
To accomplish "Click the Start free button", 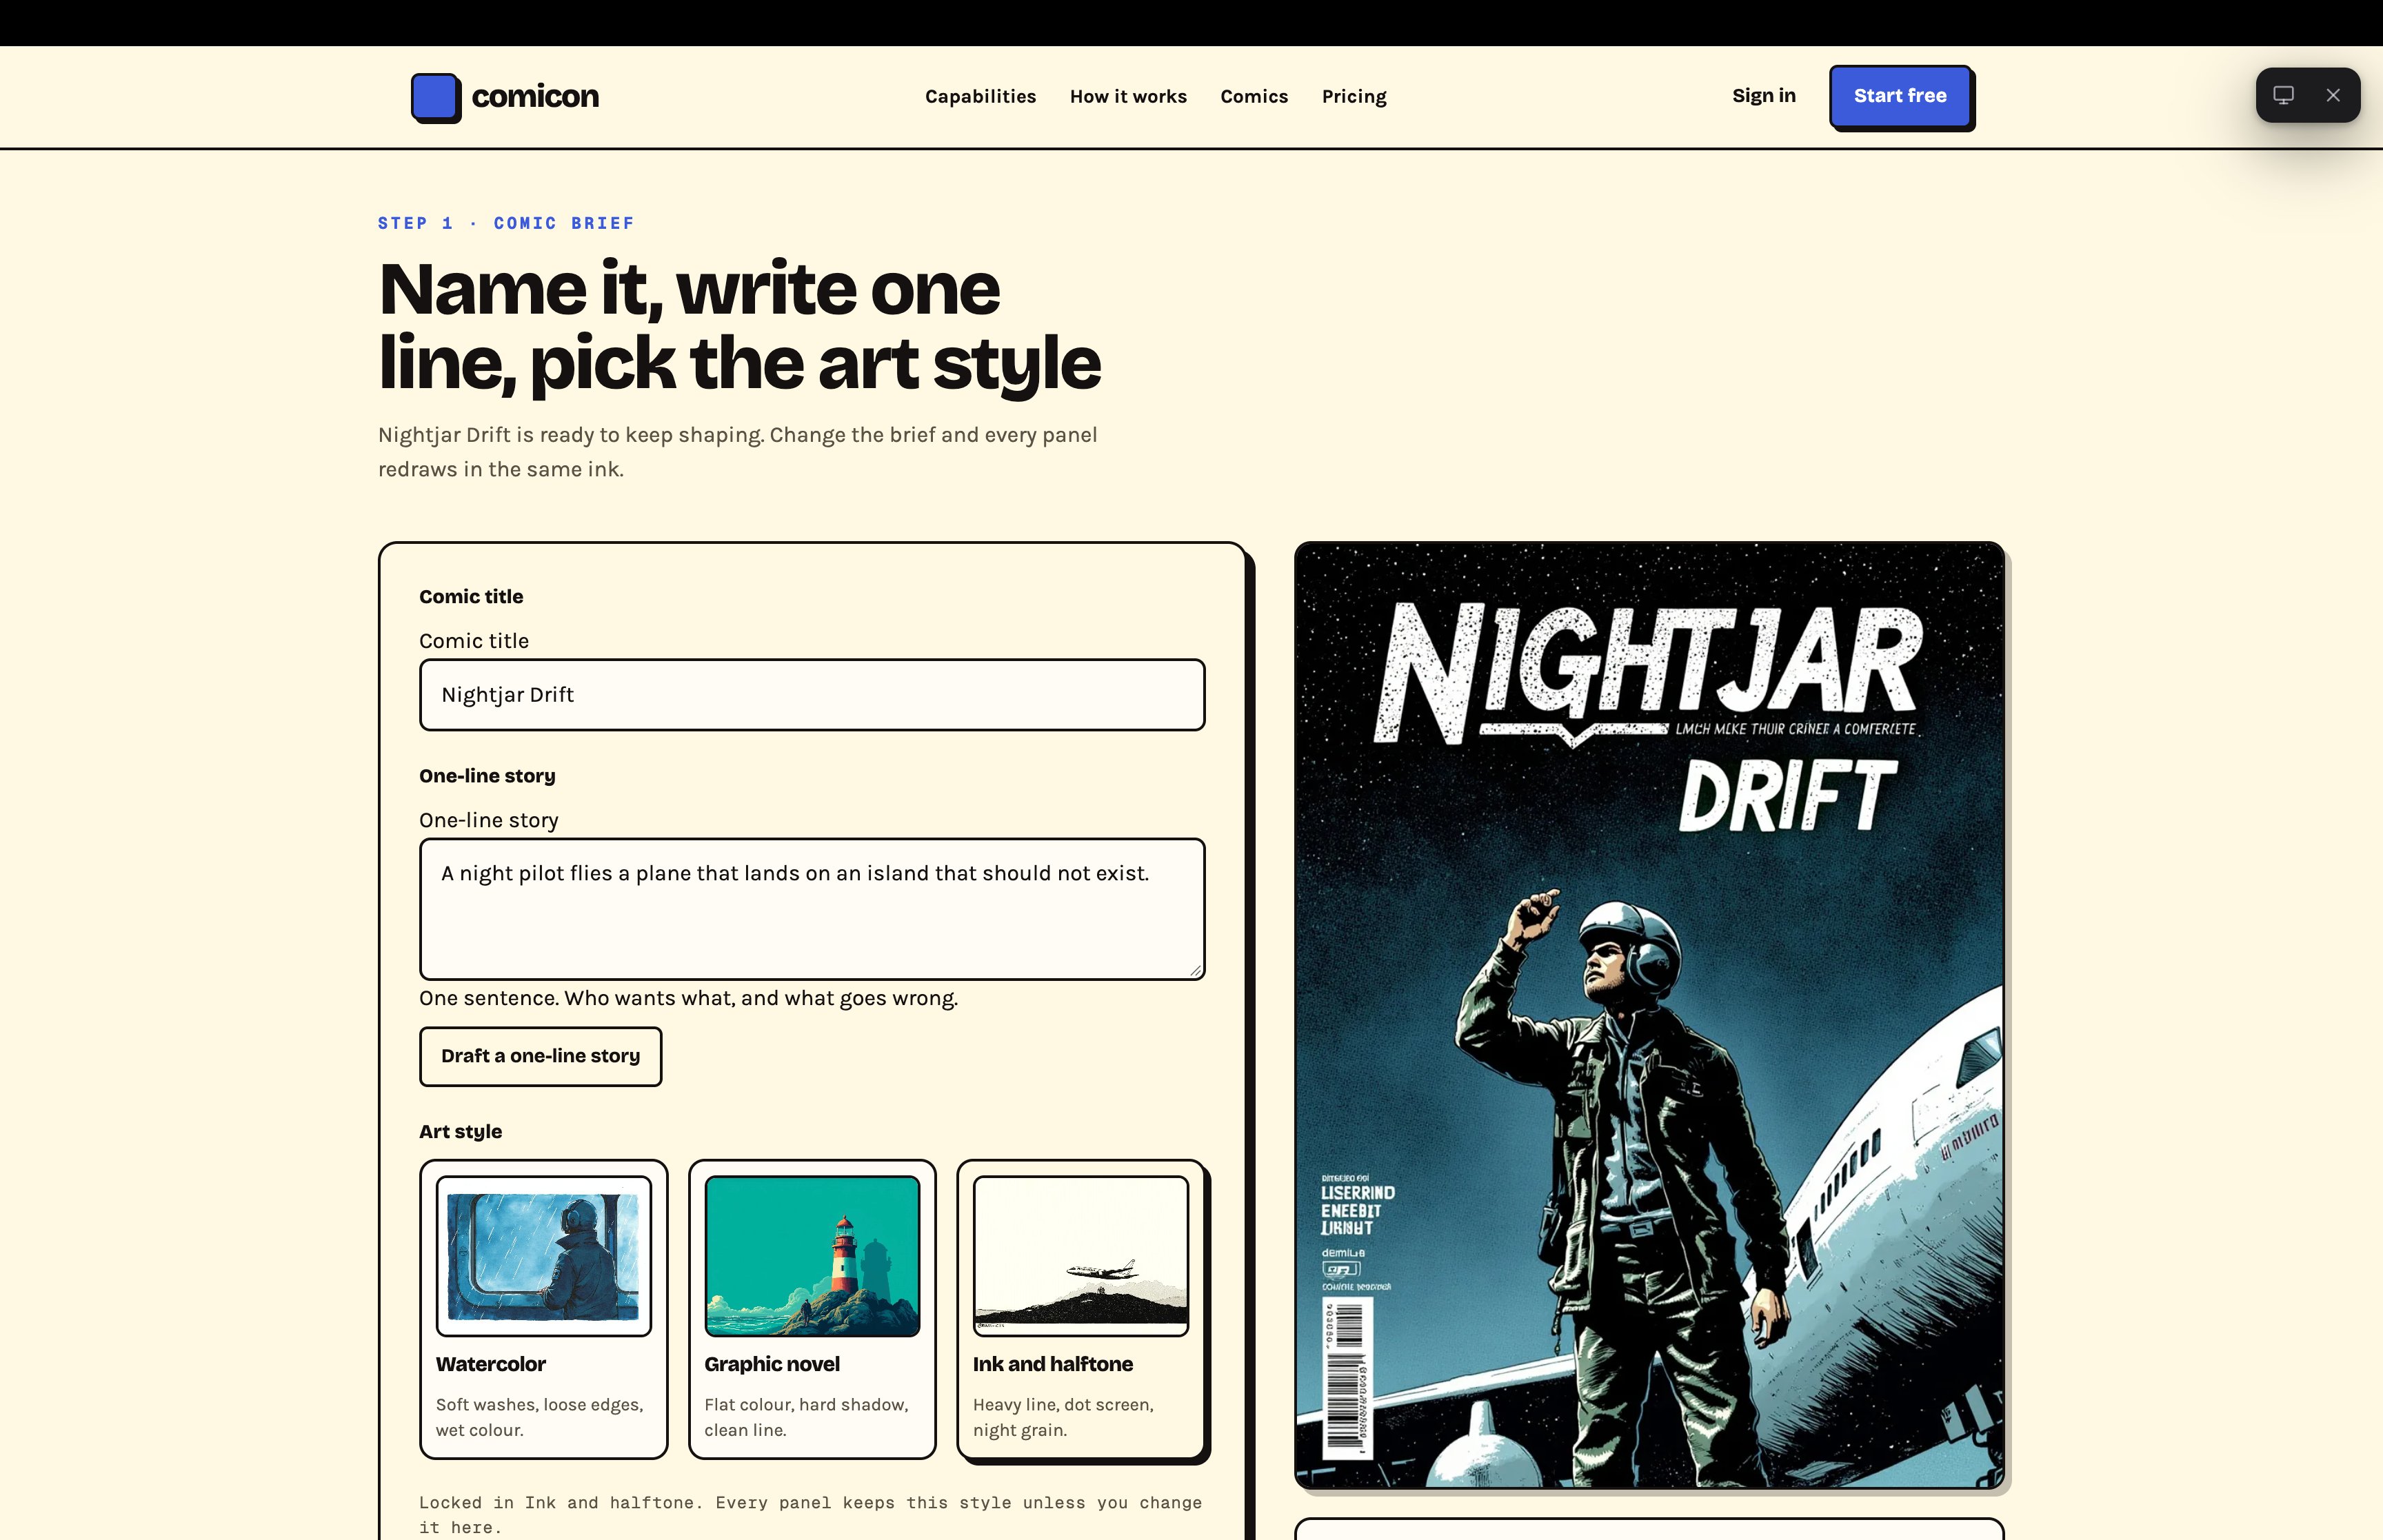I will point(1900,96).
